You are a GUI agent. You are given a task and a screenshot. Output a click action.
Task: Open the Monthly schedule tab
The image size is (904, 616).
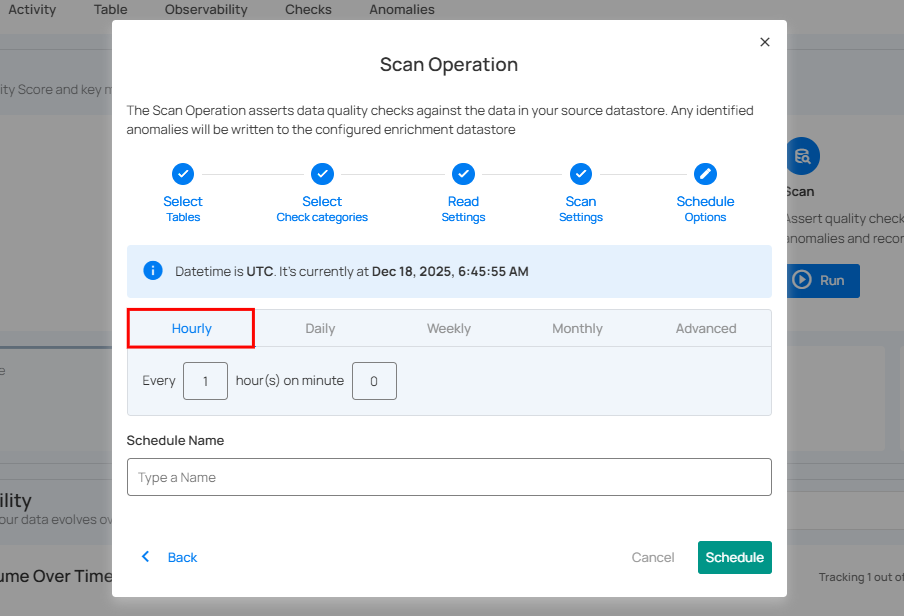(x=577, y=328)
